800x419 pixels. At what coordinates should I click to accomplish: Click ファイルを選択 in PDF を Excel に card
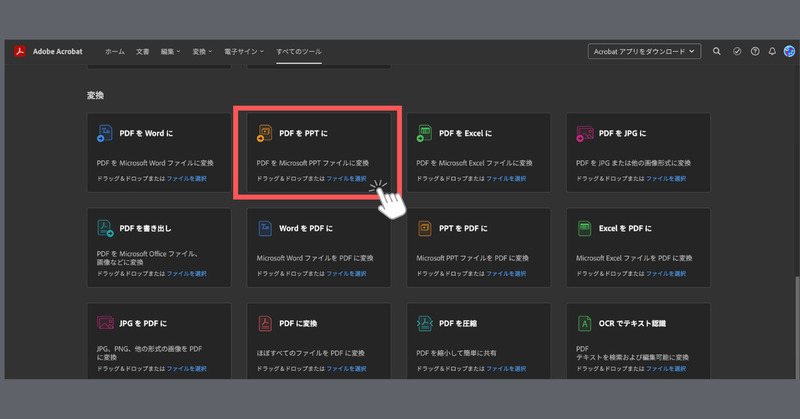pyautogui.click(x=506, y=179)
